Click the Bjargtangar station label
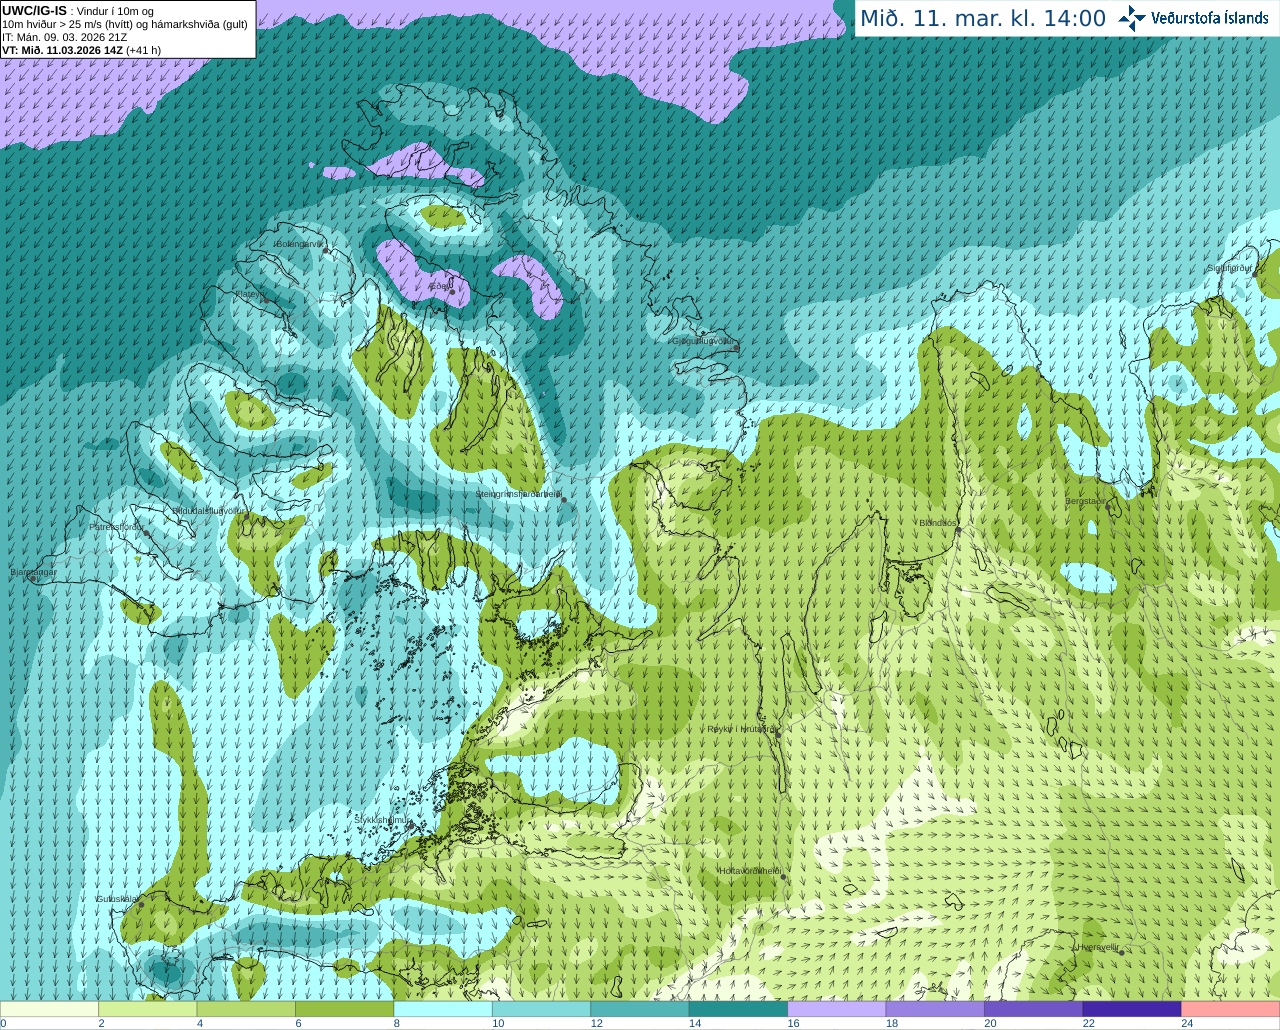This screenshot has width=1280, height=1030. click(x=34, y=572)
